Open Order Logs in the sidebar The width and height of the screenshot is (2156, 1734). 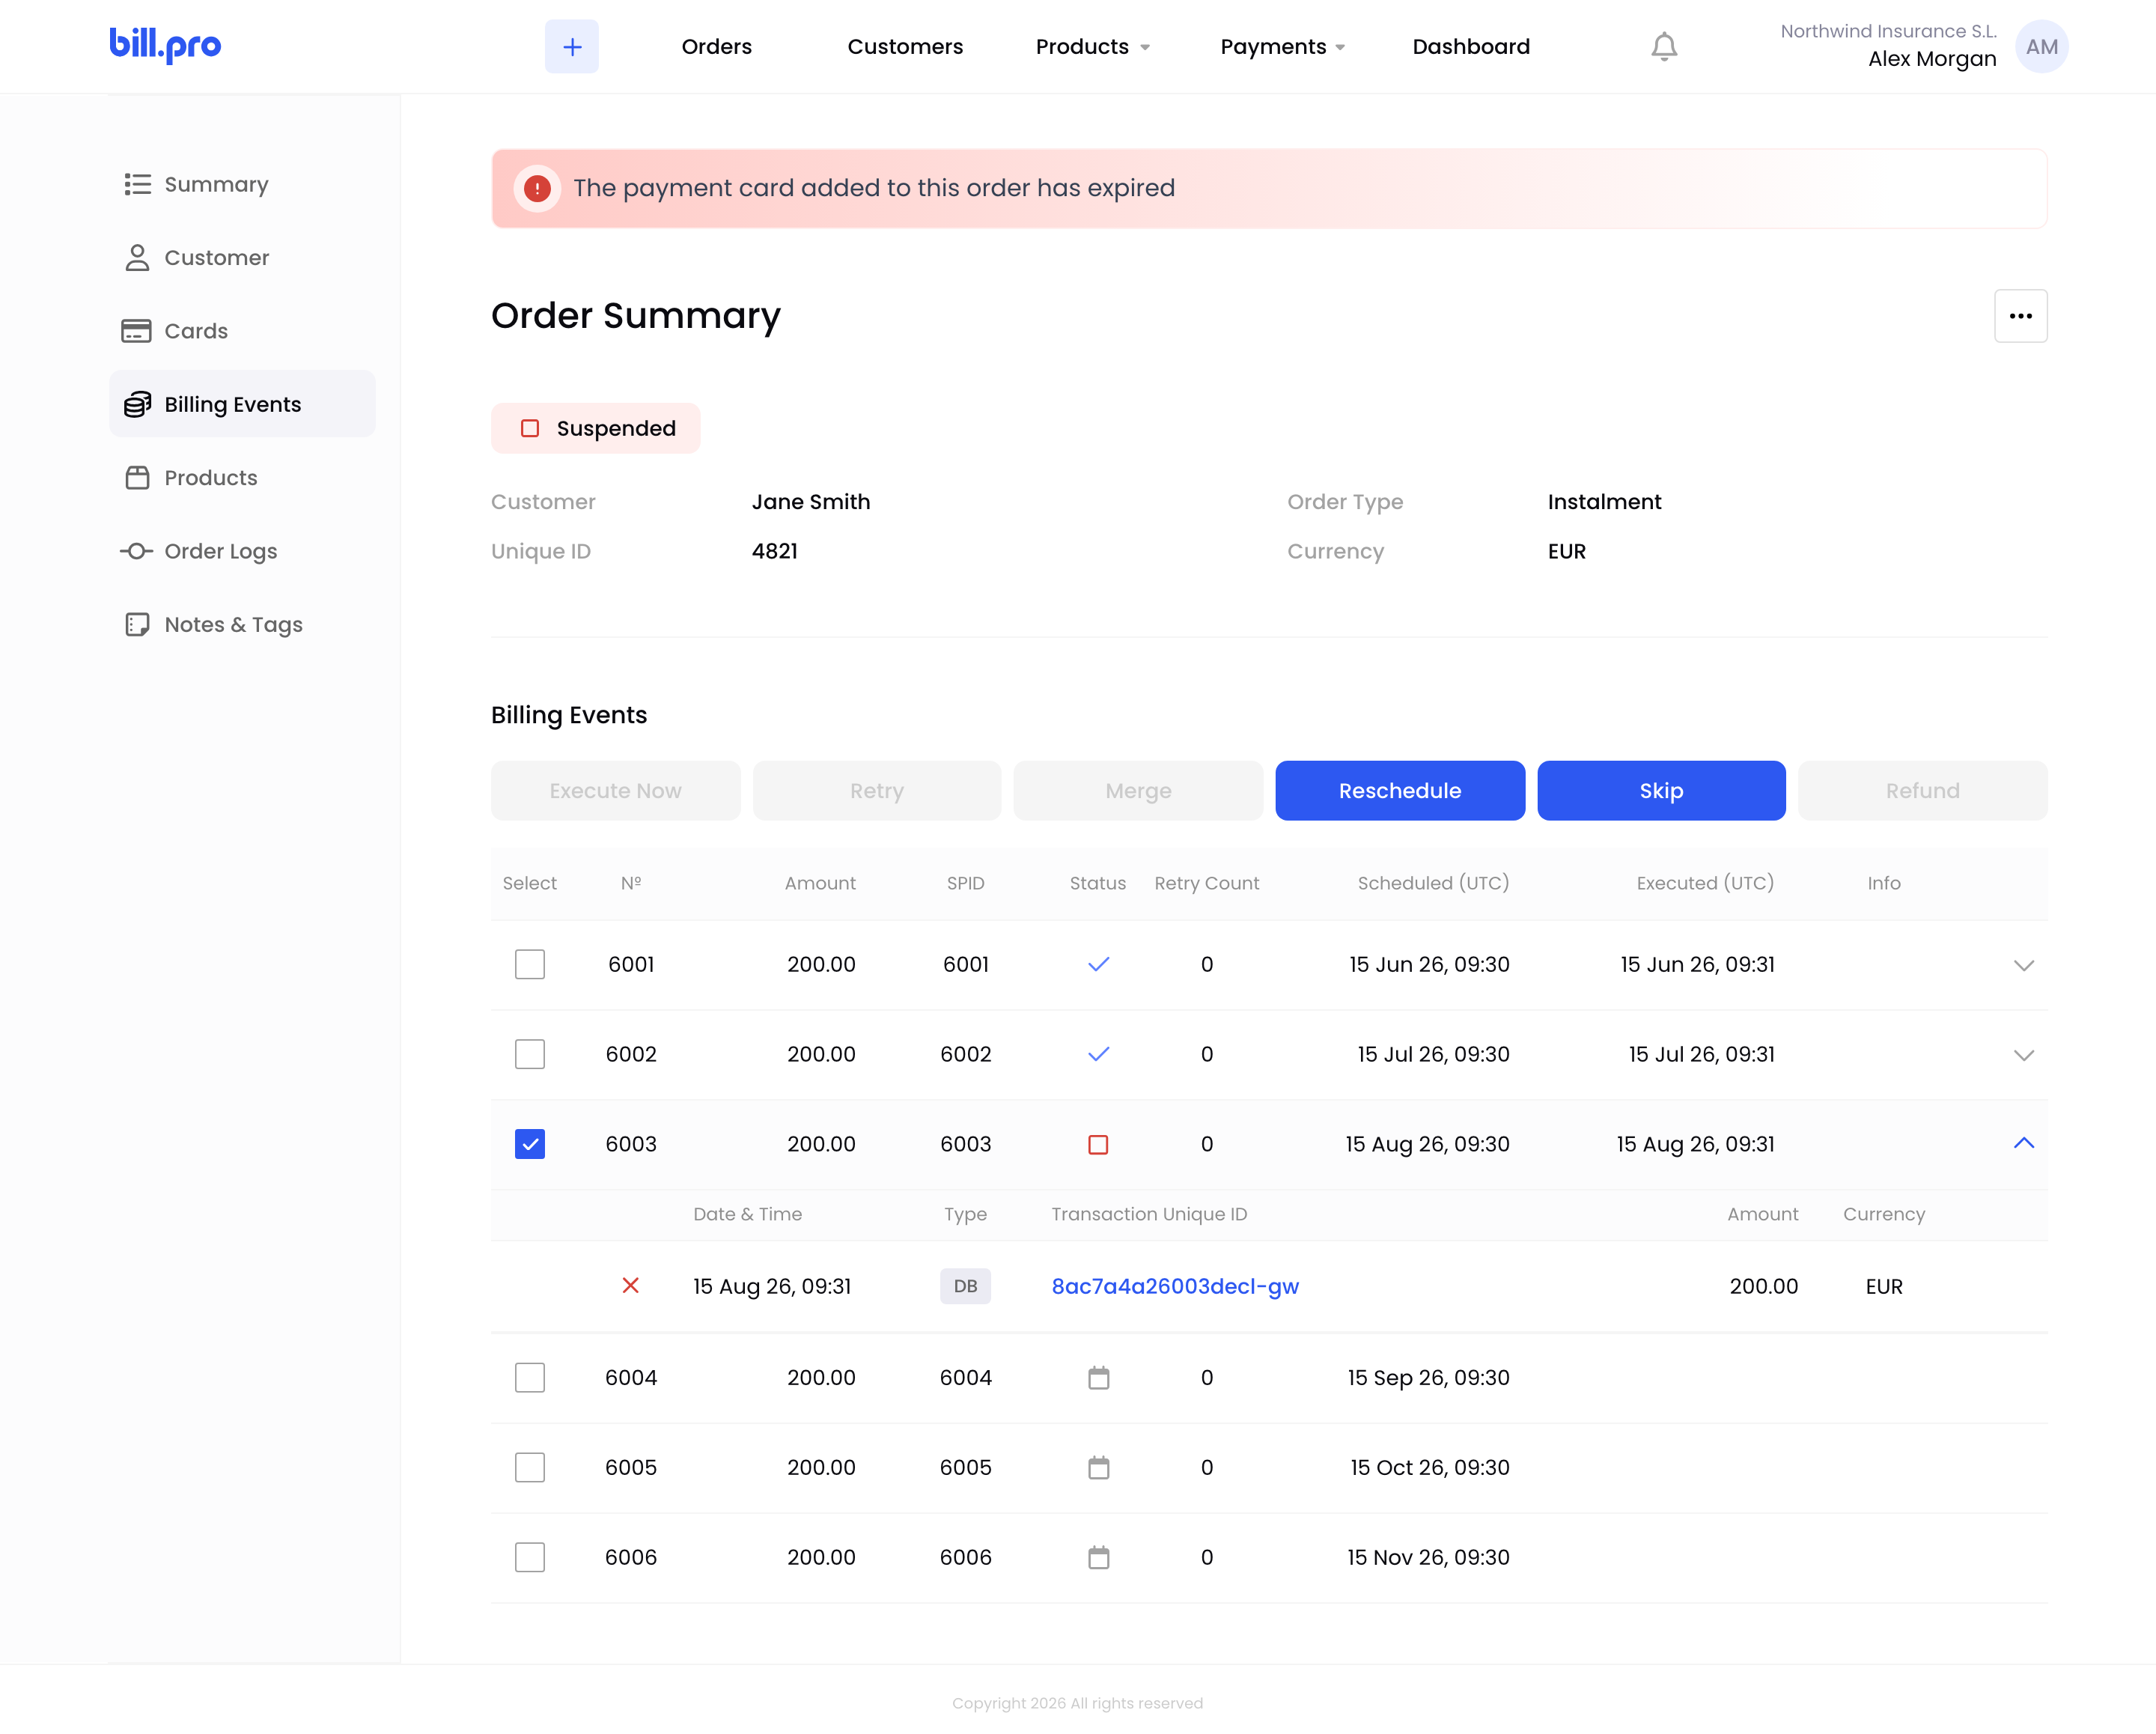[242, 551]
